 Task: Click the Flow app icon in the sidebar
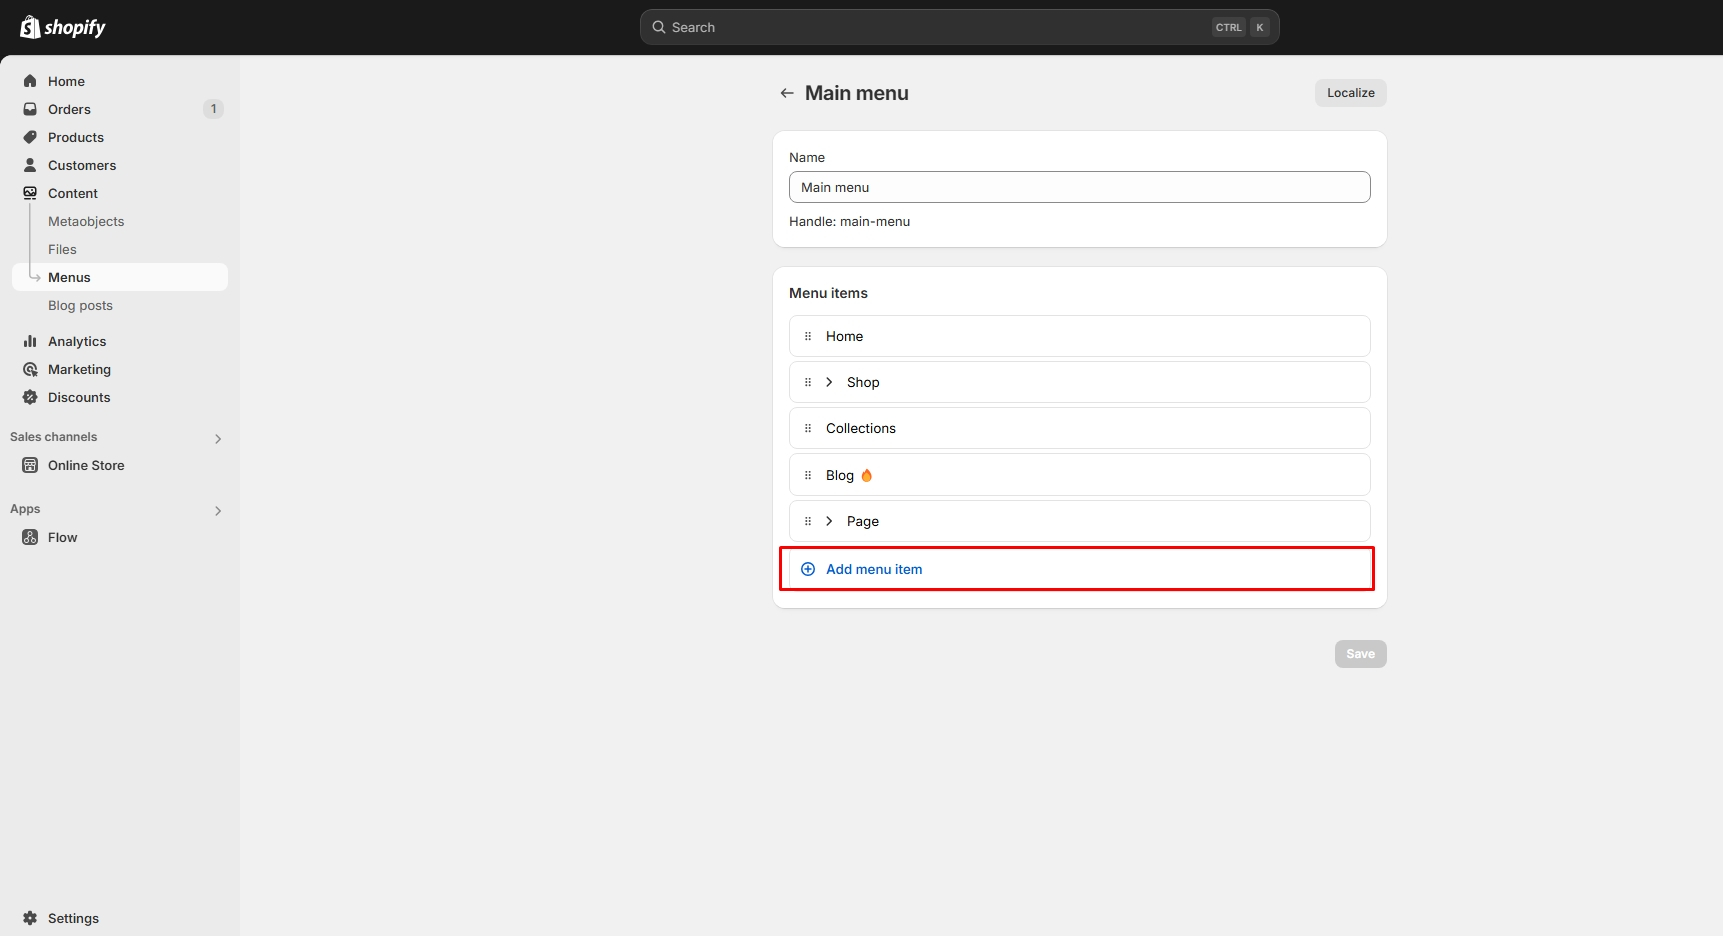[30, 537]
